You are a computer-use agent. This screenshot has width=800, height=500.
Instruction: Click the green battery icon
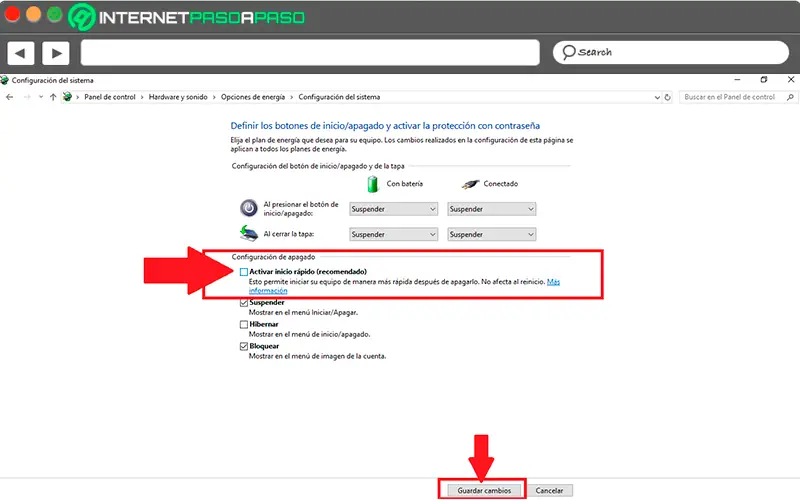tap(373, 184)
